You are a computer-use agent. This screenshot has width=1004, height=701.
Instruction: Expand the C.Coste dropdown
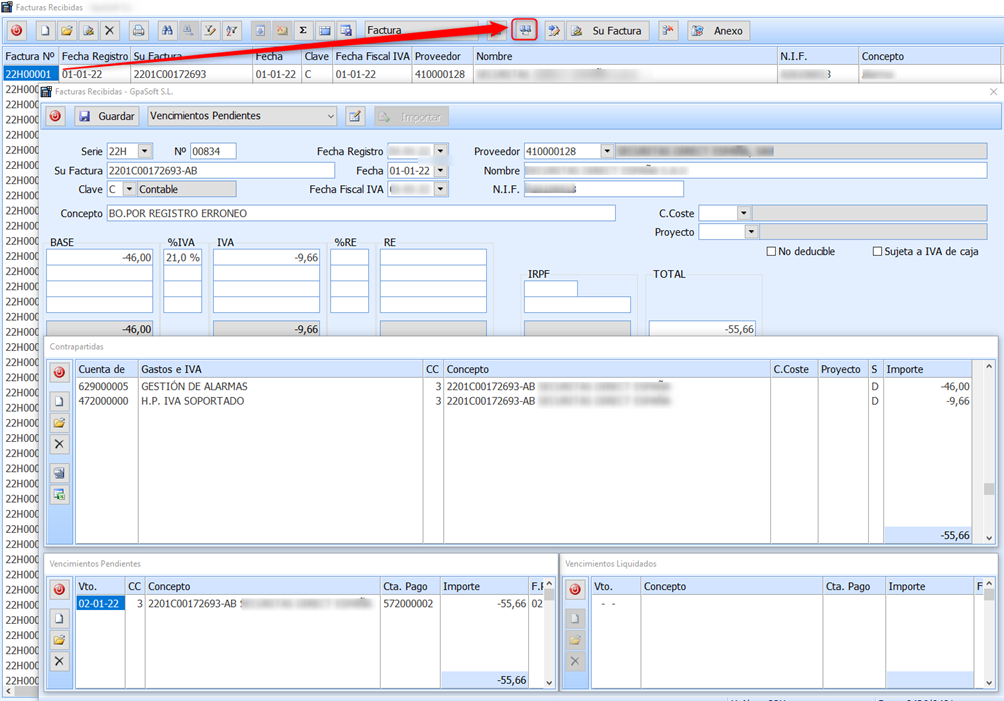pyautogui.click(x=743, y=213)
